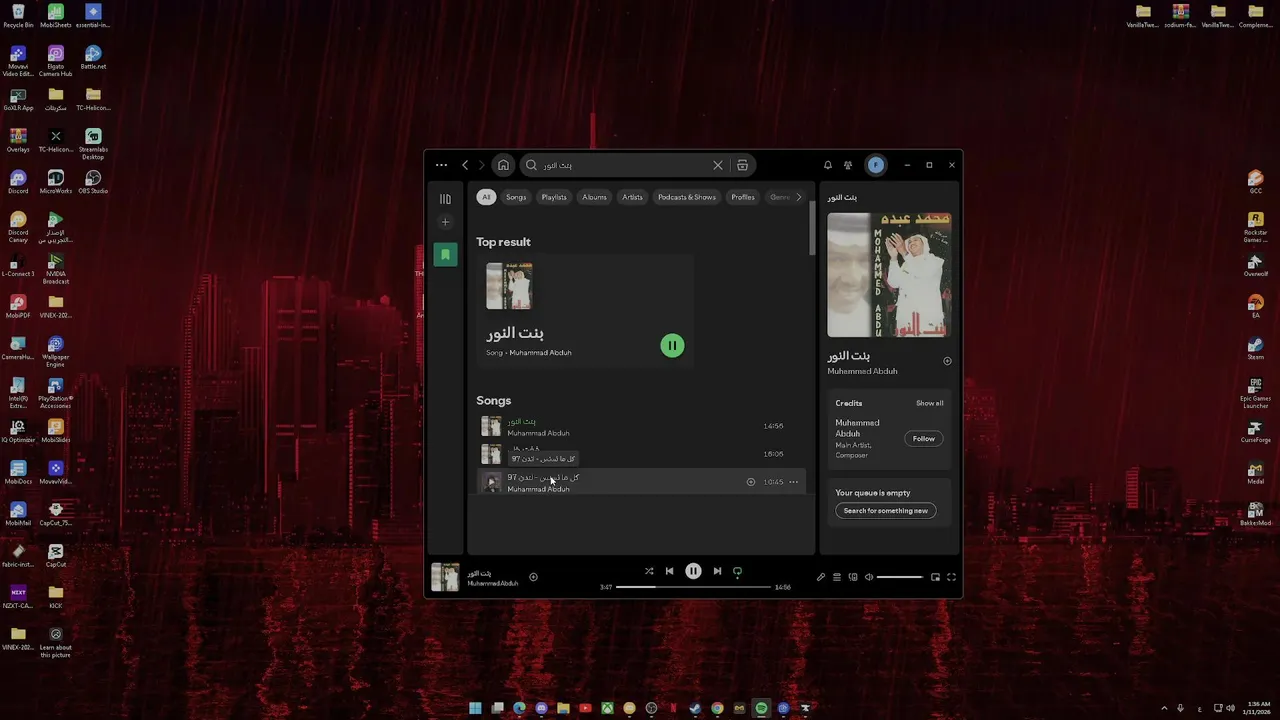Viewport: 1280px width, 720px height.
Task: Open Spotify from the taskbar
Action: click(761, 708)
